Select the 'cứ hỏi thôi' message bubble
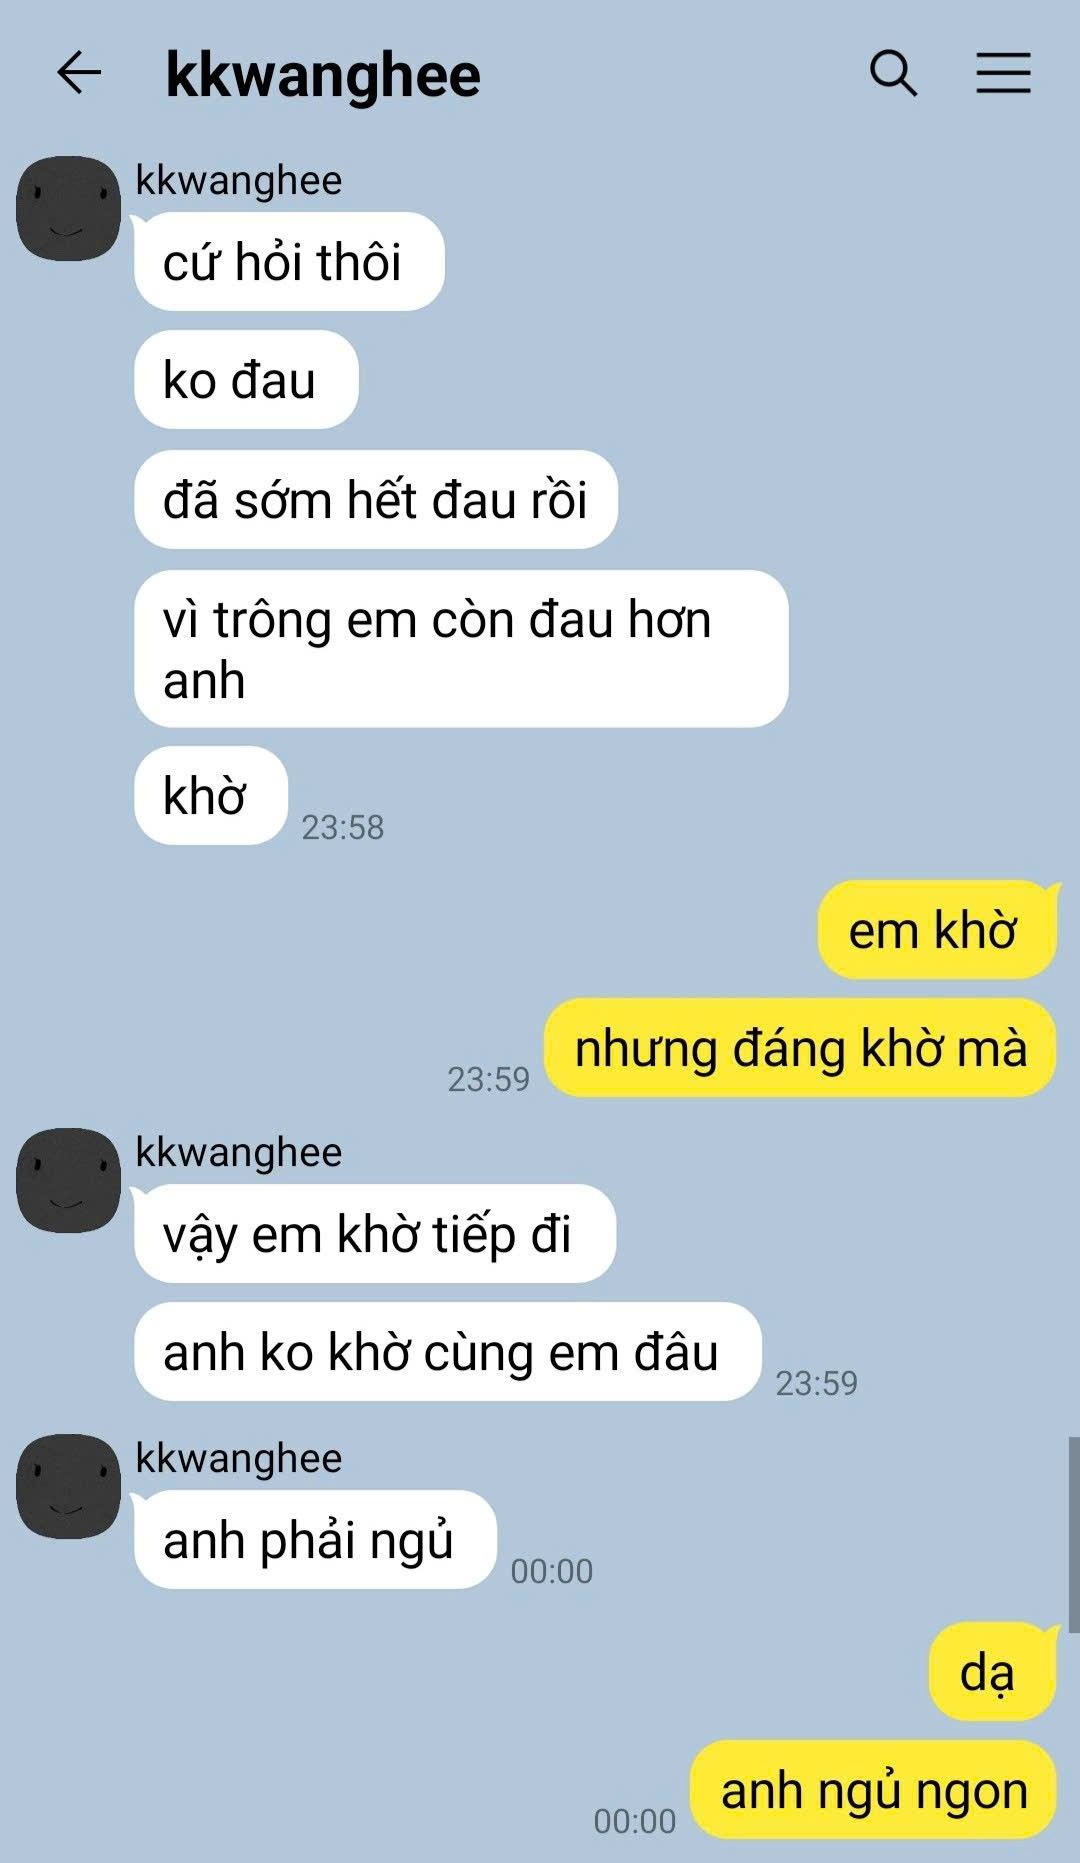This screenshot has width=1080, height=1863. pyautogui.click(x=289, y=262)
